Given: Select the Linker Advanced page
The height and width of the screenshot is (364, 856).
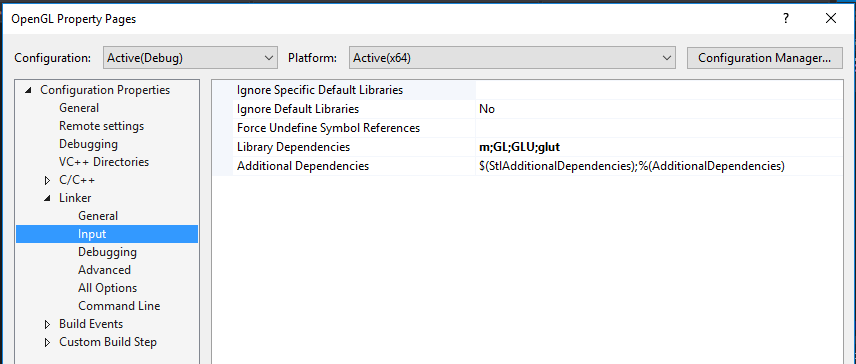Looking at the screenshot, I should coord(104,270).
